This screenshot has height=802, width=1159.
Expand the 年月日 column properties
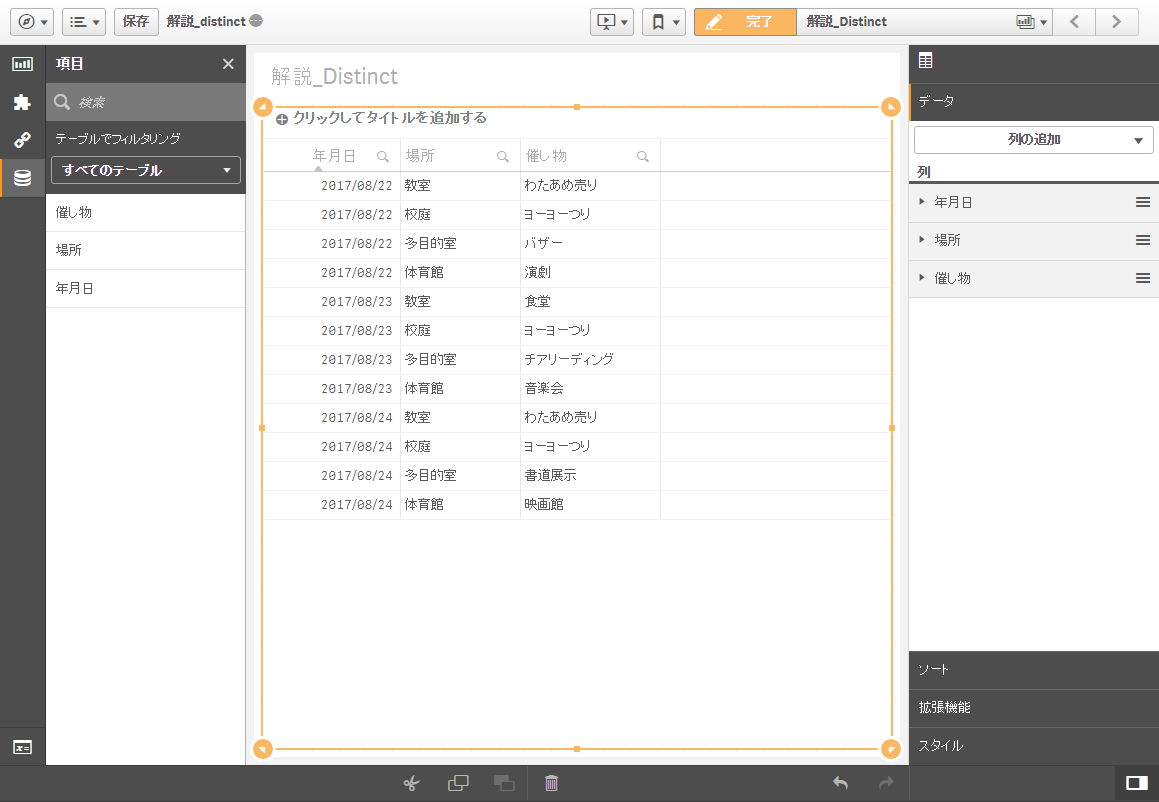(922, 202)
